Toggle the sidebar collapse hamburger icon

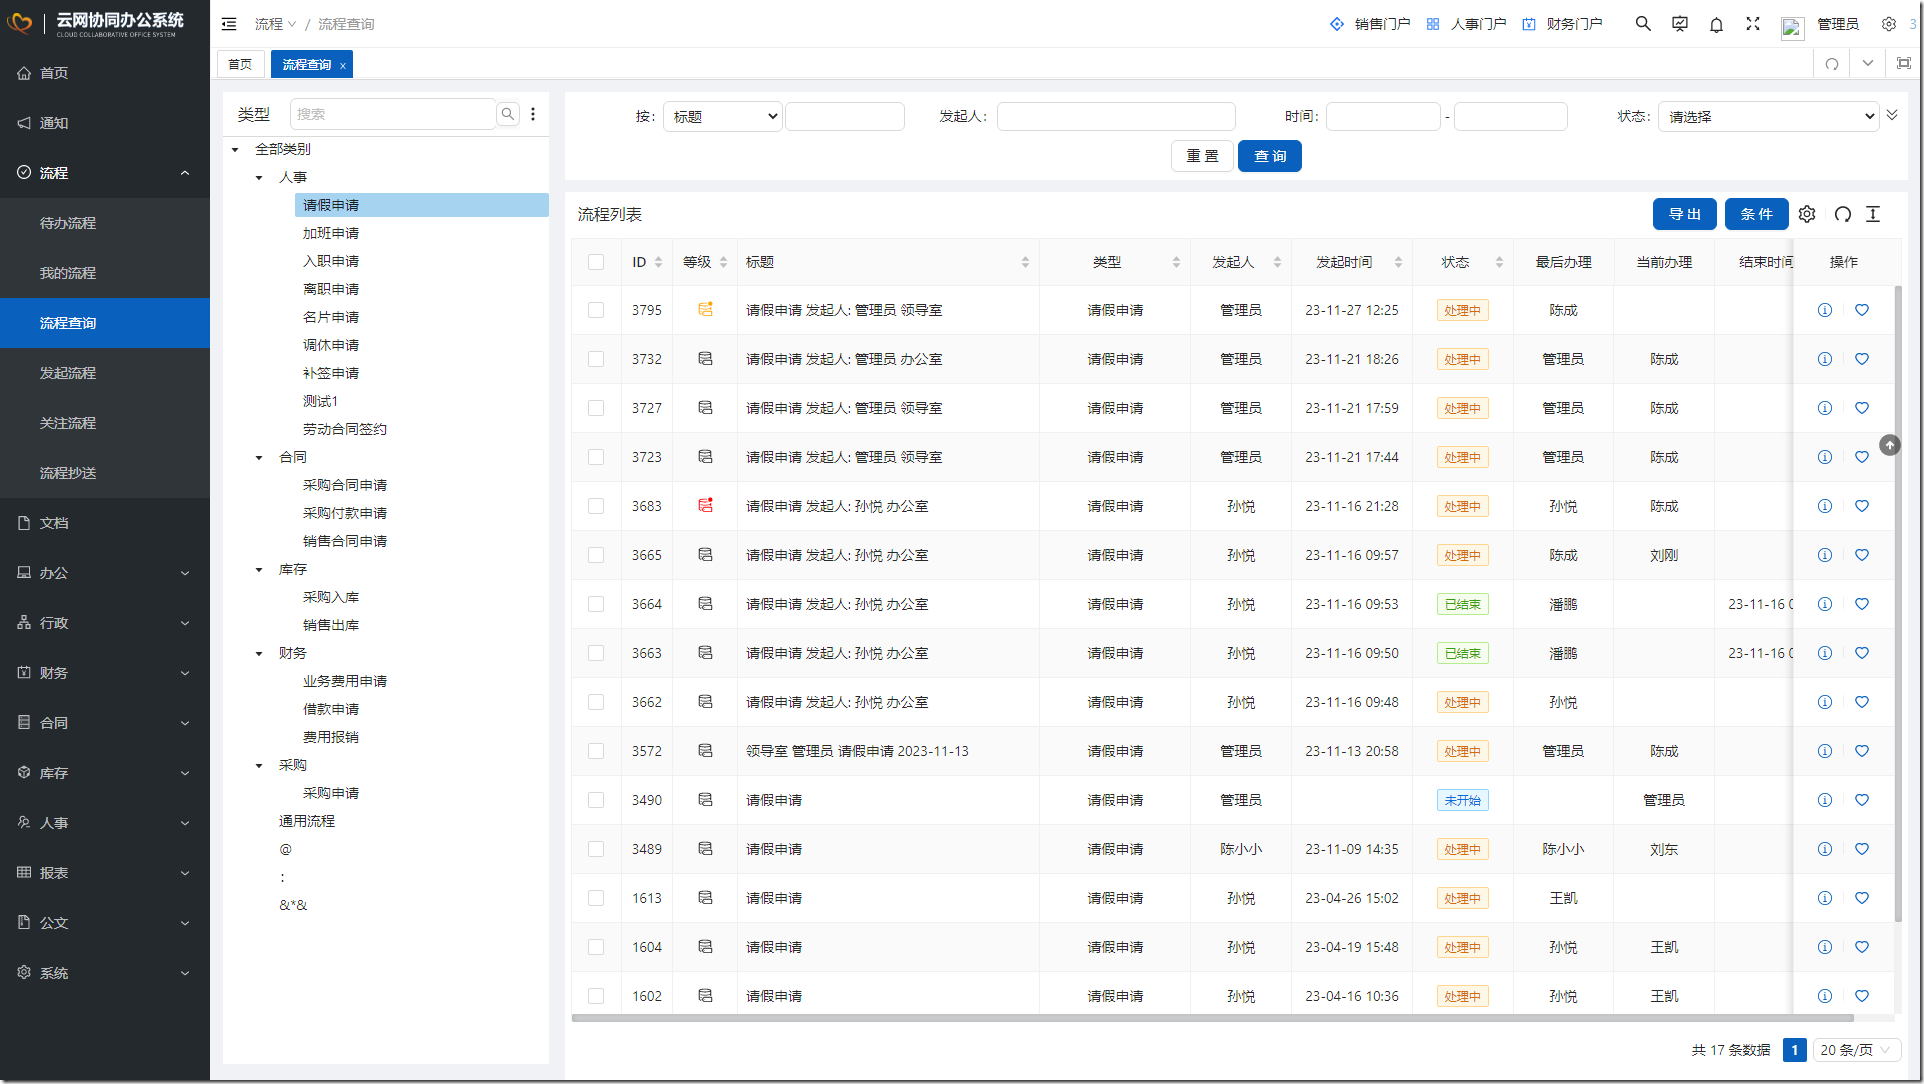(x=229, y=24)
